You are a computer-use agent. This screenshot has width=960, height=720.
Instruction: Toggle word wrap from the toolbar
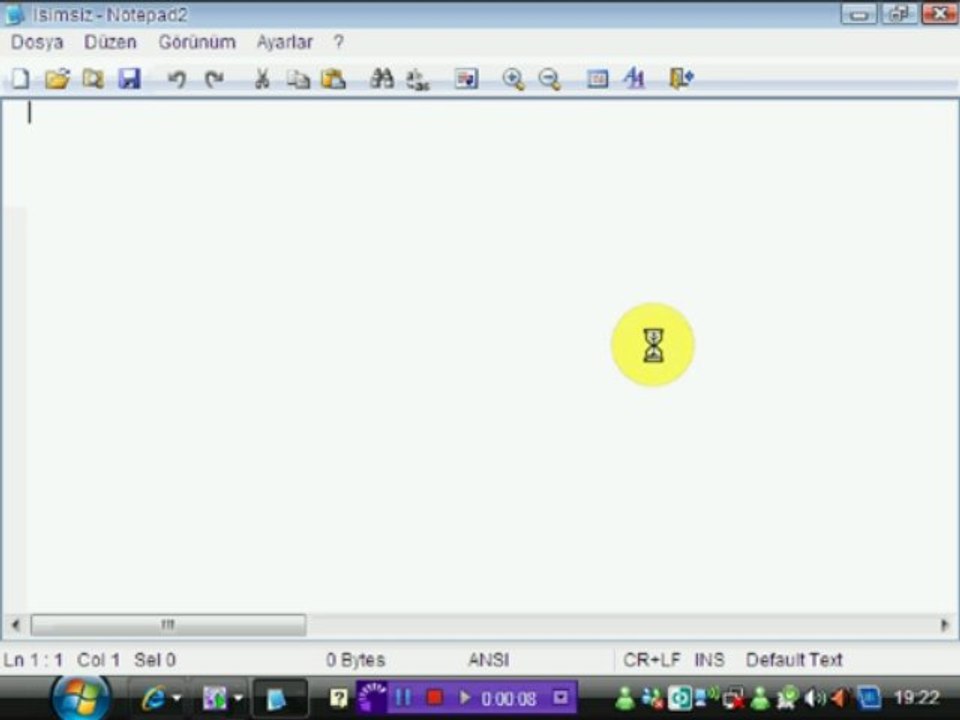(466, 78)
